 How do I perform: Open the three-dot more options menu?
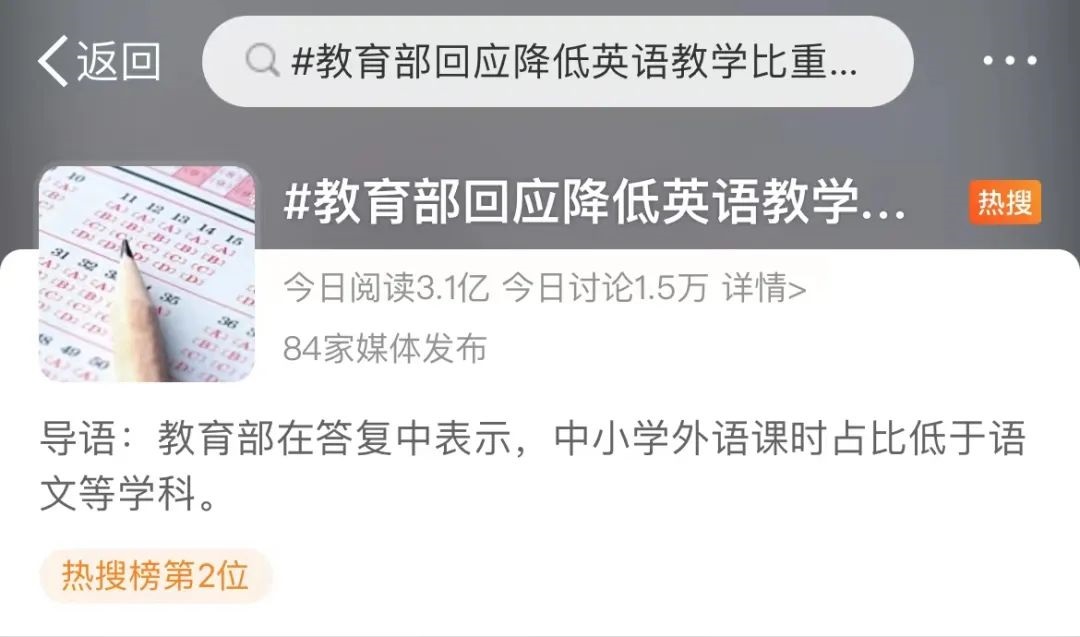pyautogui.click(x=1010, y=61)
